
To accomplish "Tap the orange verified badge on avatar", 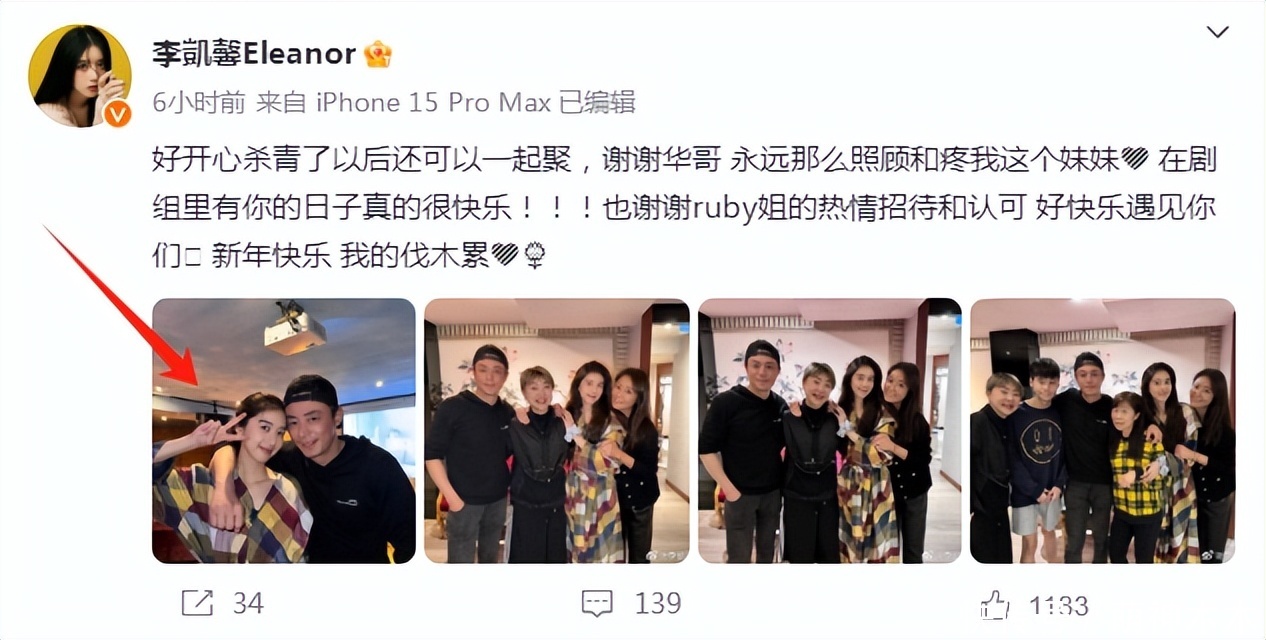I will [x=117, y=113].
